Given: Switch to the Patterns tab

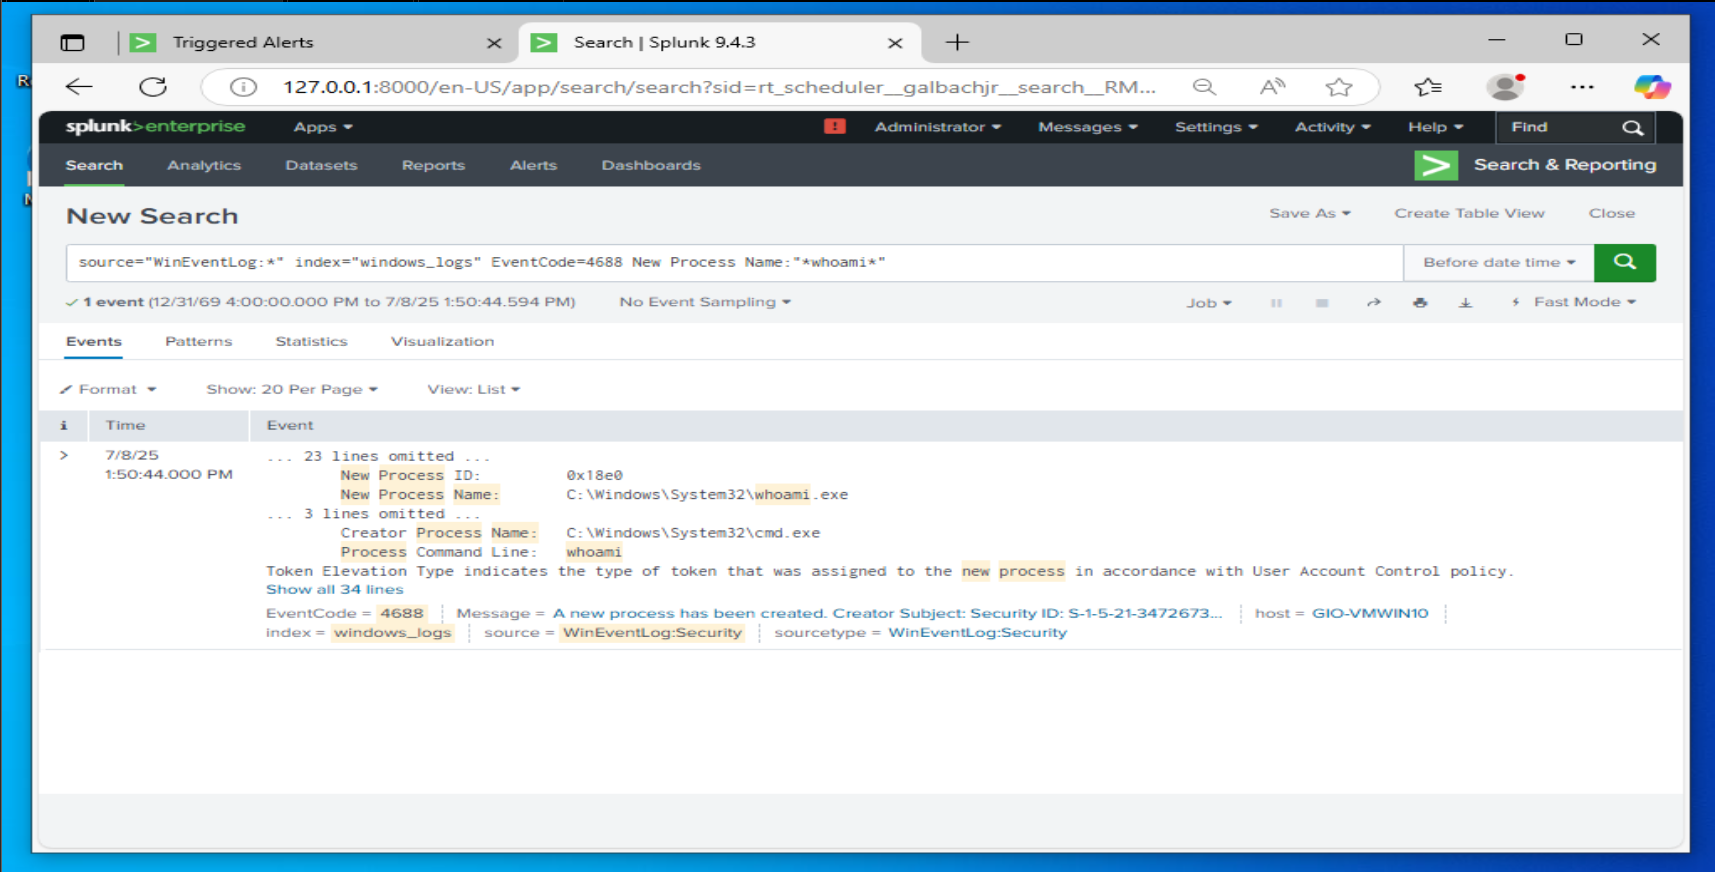Looking at the screenshot, I should (x=198, y=341).
